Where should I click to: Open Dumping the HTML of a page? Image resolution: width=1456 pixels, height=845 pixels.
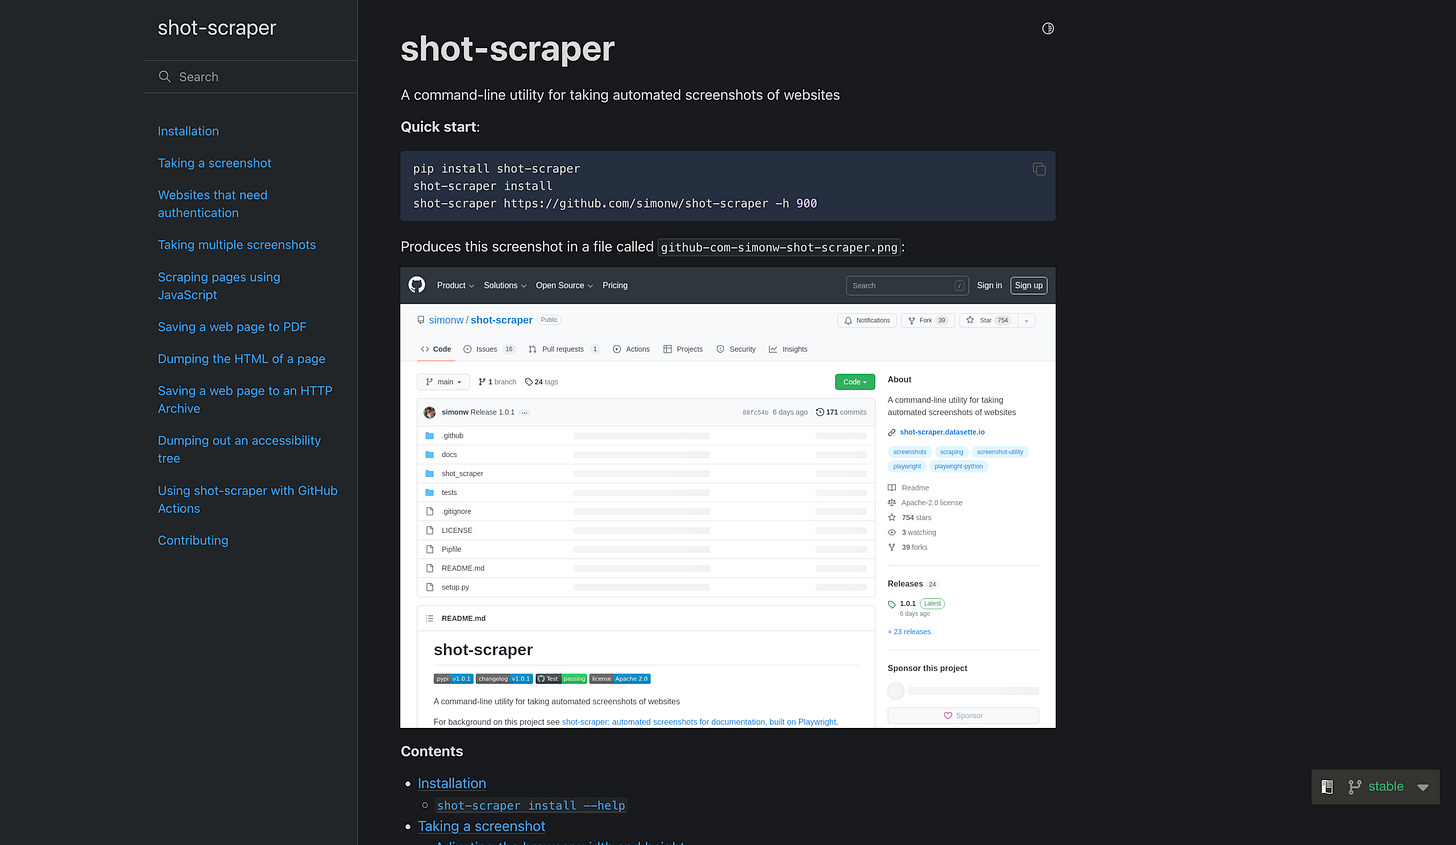tap(241, 359)
